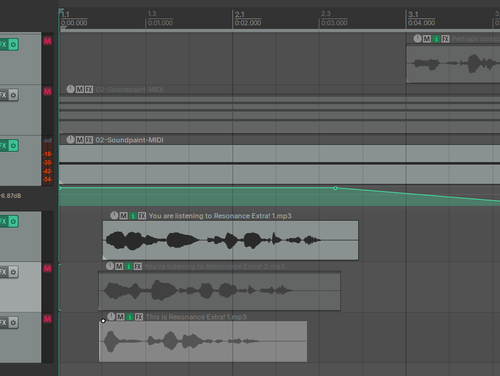Open track FX button on 'This is Resonance Extra!' track
The image size is (500, 376).
pos(3,322)
